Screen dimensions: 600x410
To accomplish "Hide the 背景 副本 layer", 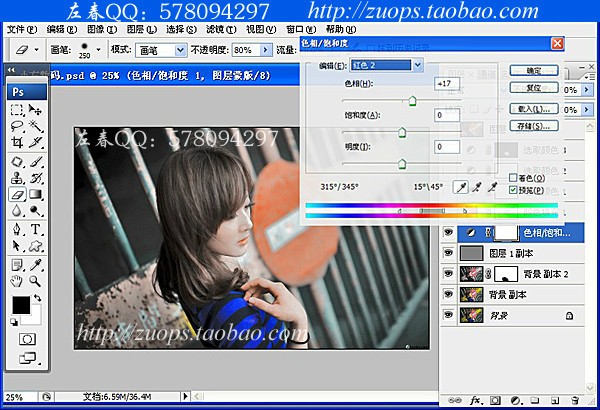I will click(x=448, y=294).
